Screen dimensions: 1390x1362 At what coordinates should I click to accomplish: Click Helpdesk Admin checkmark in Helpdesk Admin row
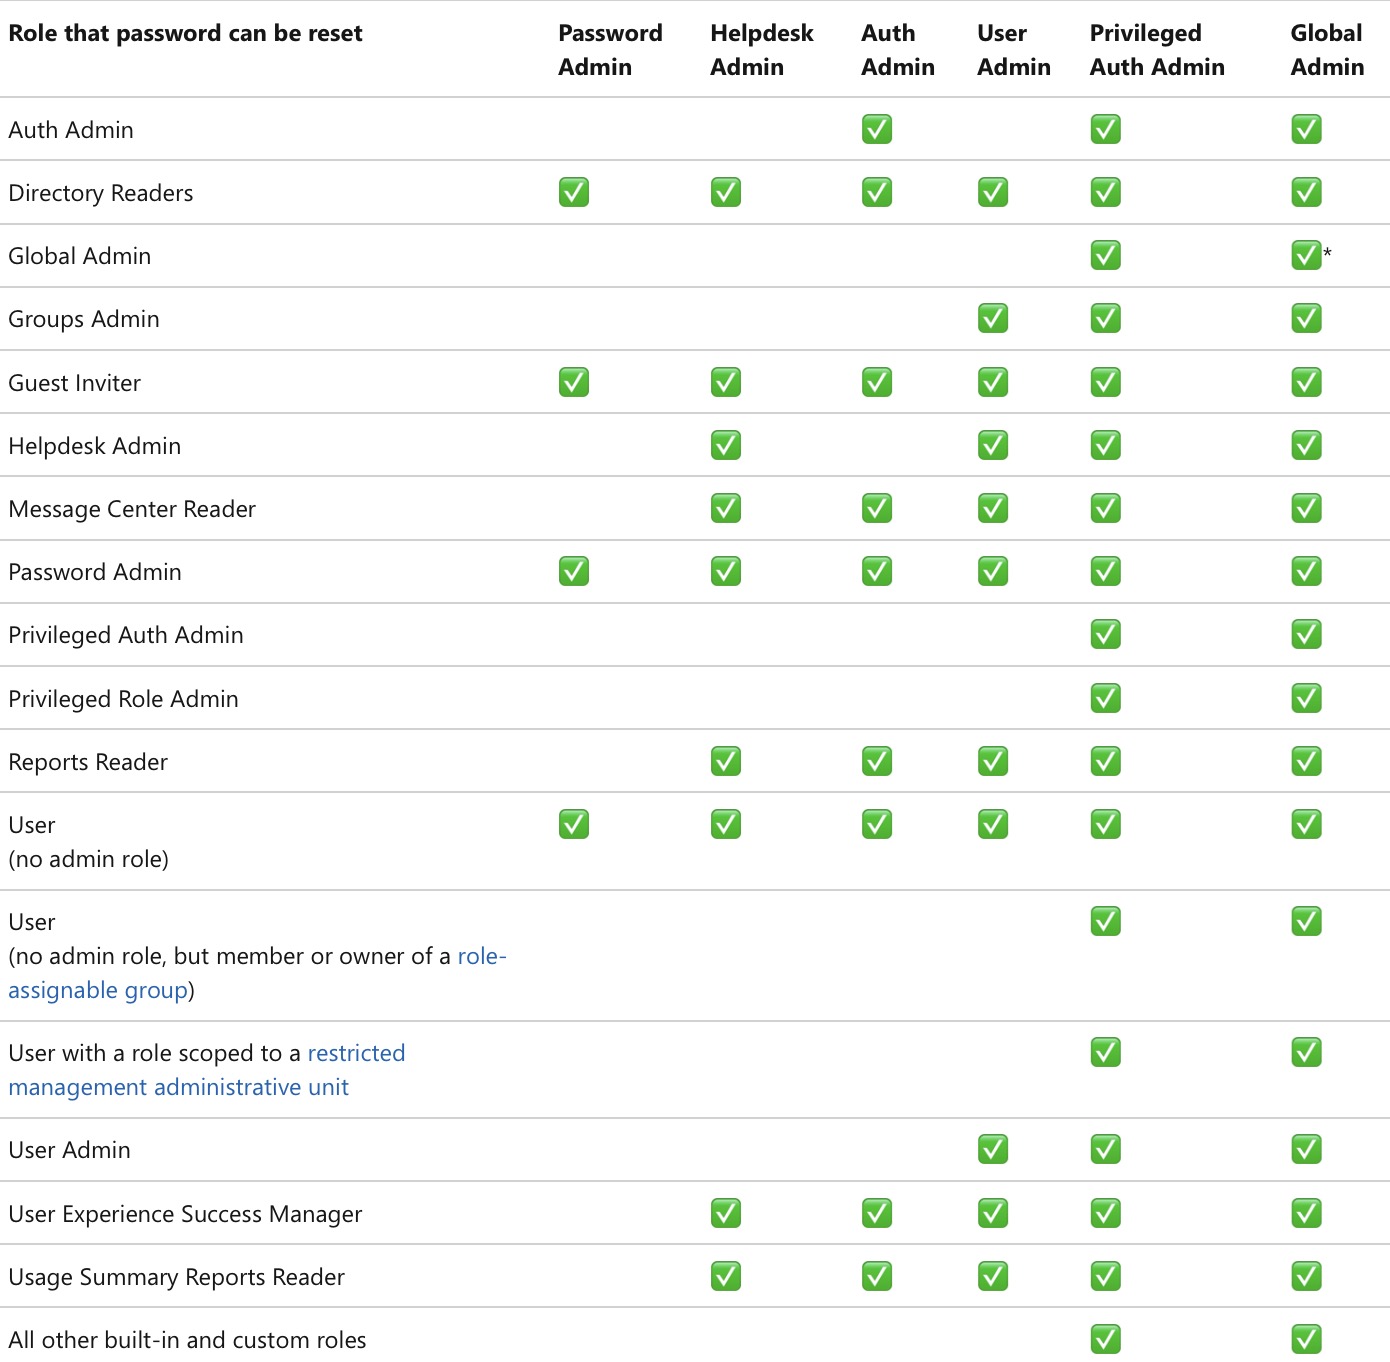click(726, 445)
